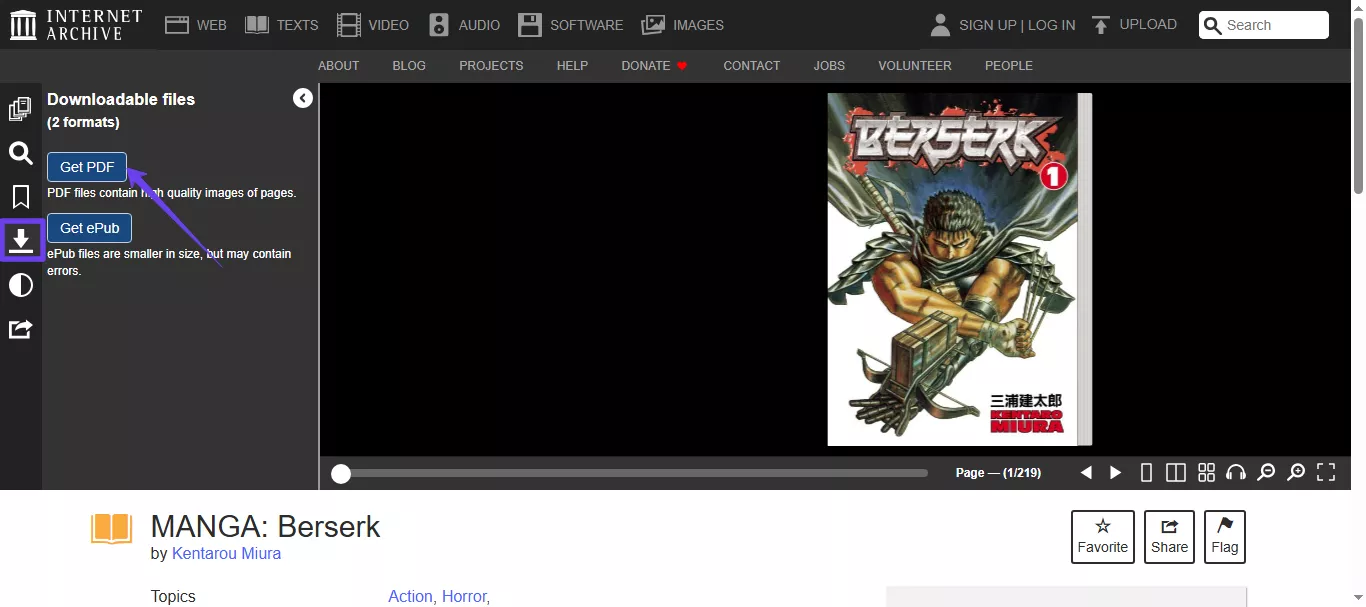
Task: Download the book with Get ePub
Action: point(89,228)
